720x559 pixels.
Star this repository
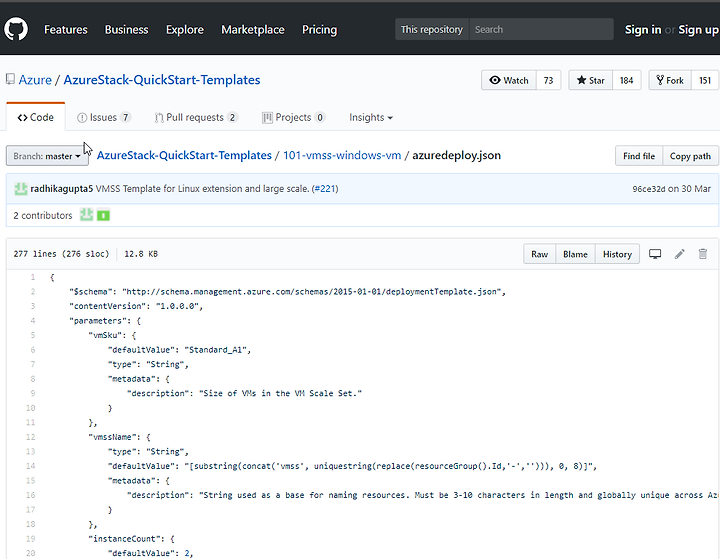point(591,80)
